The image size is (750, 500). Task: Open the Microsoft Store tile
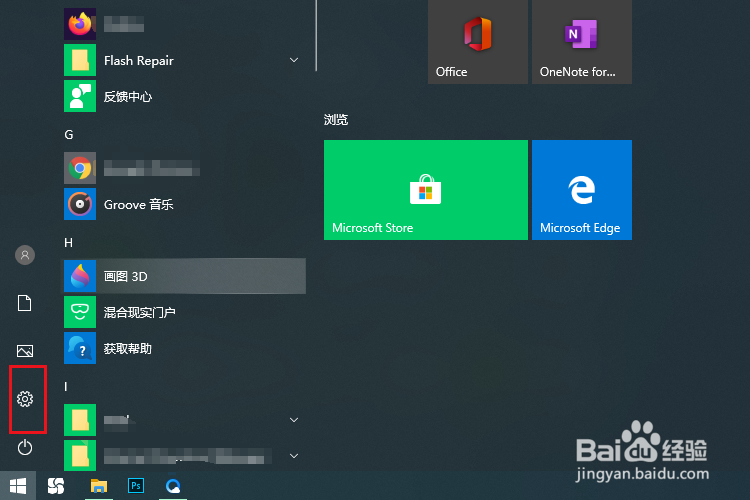426,190
